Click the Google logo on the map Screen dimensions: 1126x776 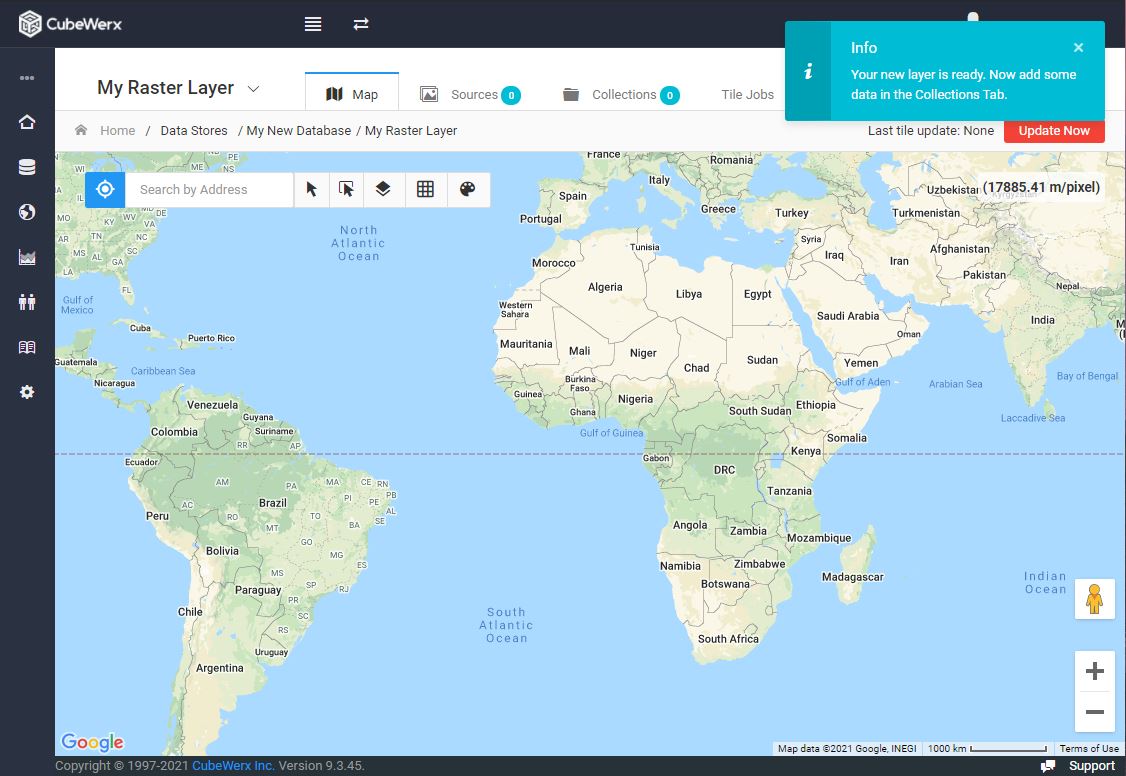(93, 742)
